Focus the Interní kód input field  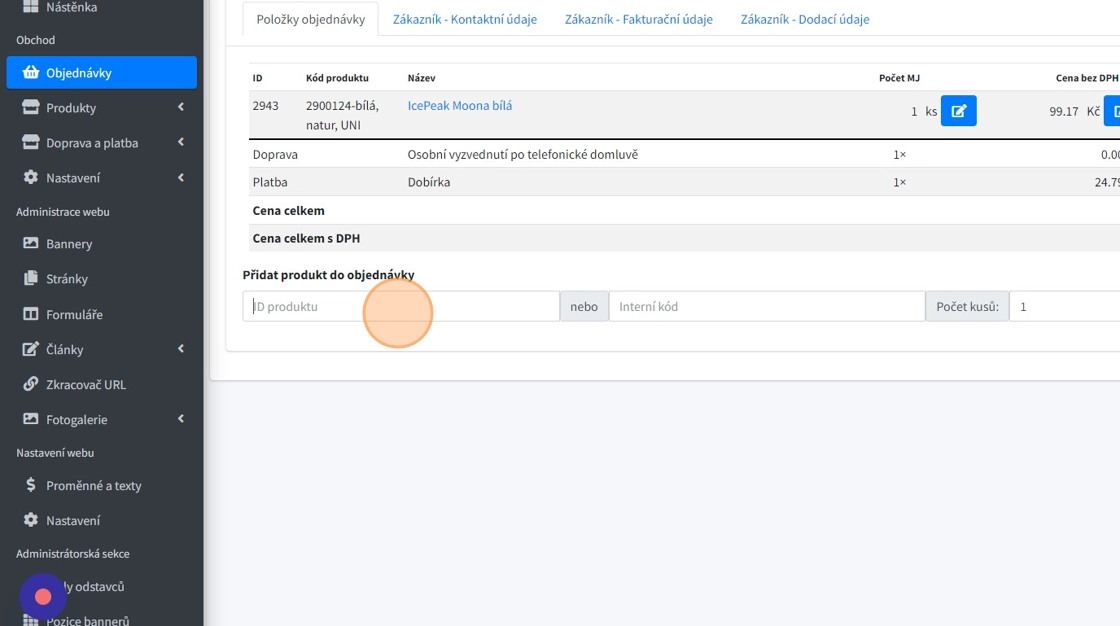766,307
